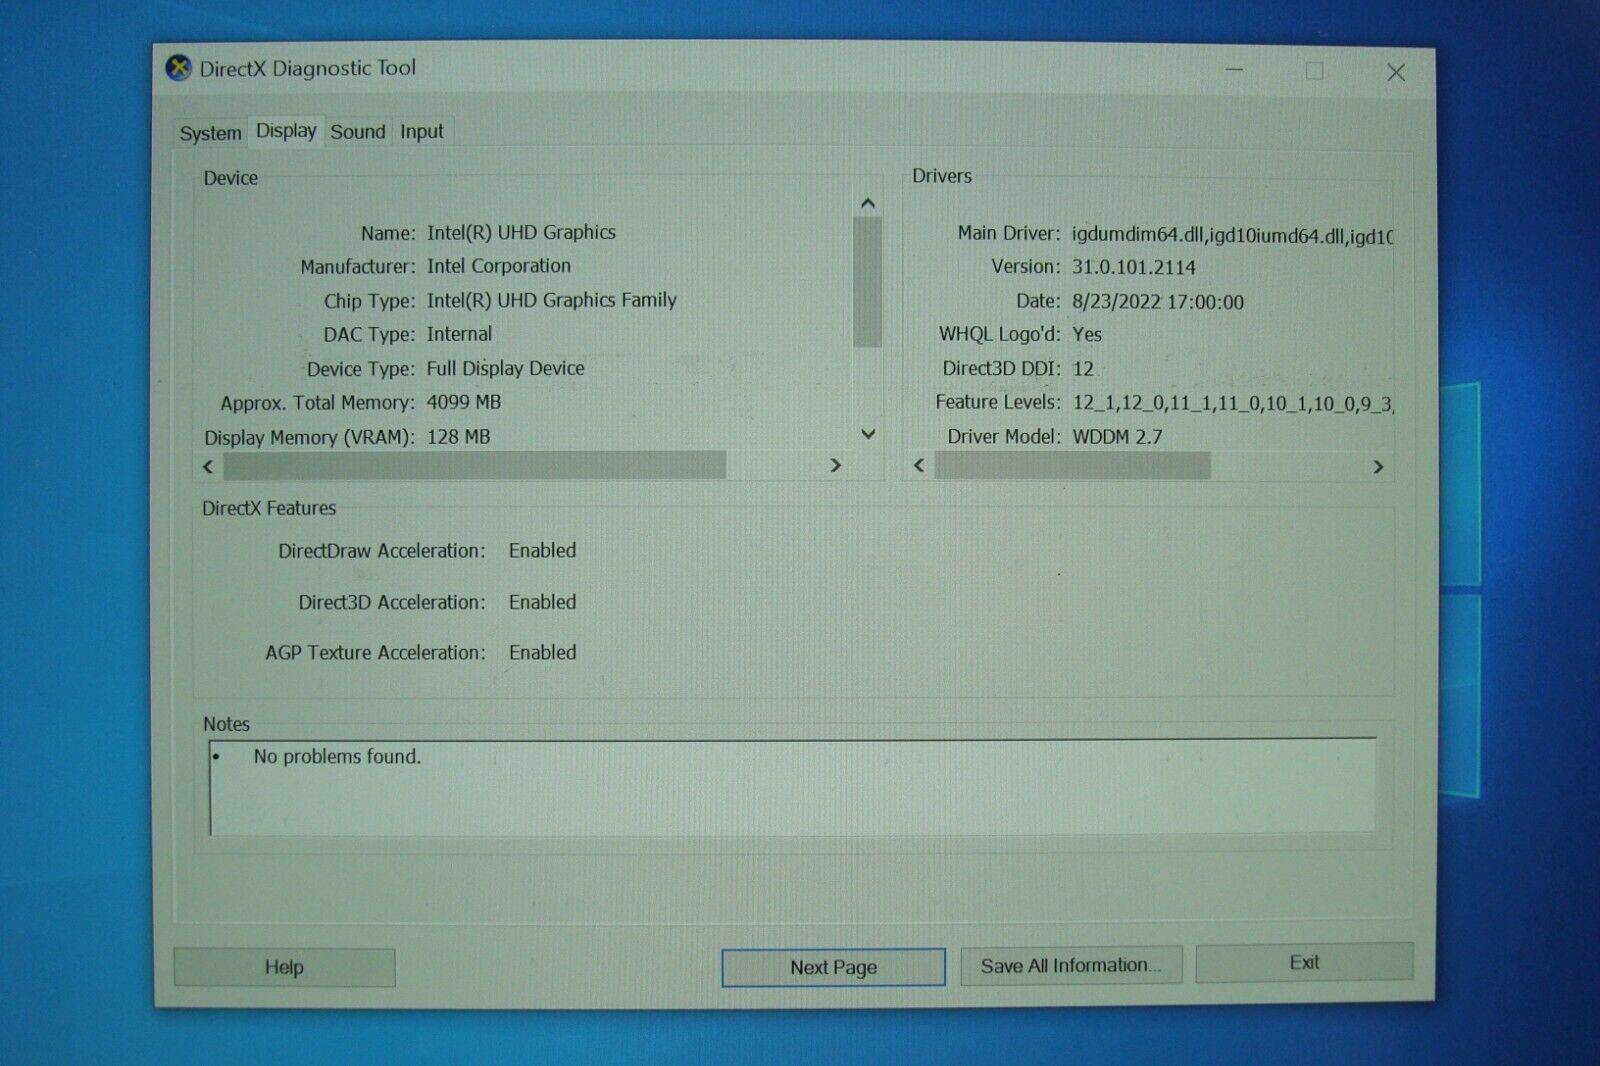Click the down arrow on Device scrollbar
1600x1066 pixels.
867,435
